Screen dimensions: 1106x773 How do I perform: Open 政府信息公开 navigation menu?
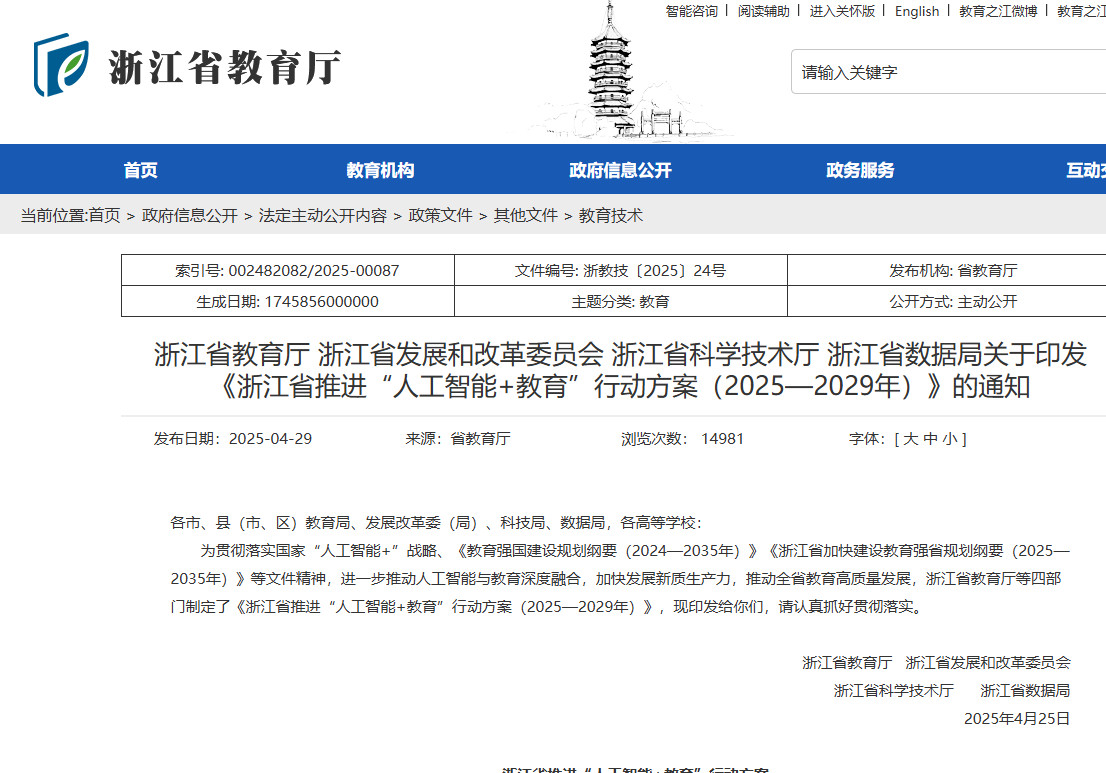coord(620,170)
